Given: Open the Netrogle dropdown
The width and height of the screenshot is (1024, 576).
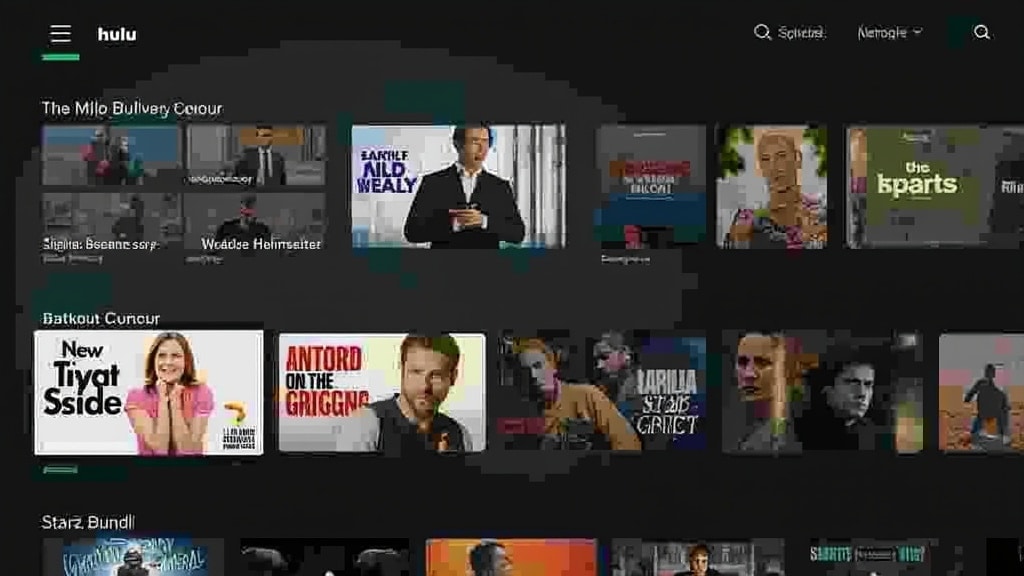Looking at the screenshot, I should point(889,32).
